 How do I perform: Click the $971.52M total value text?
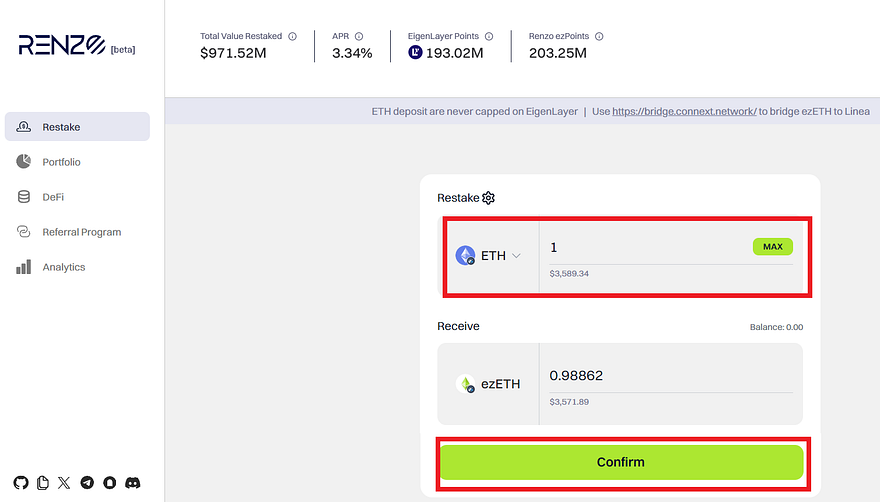tap(233, 53)
